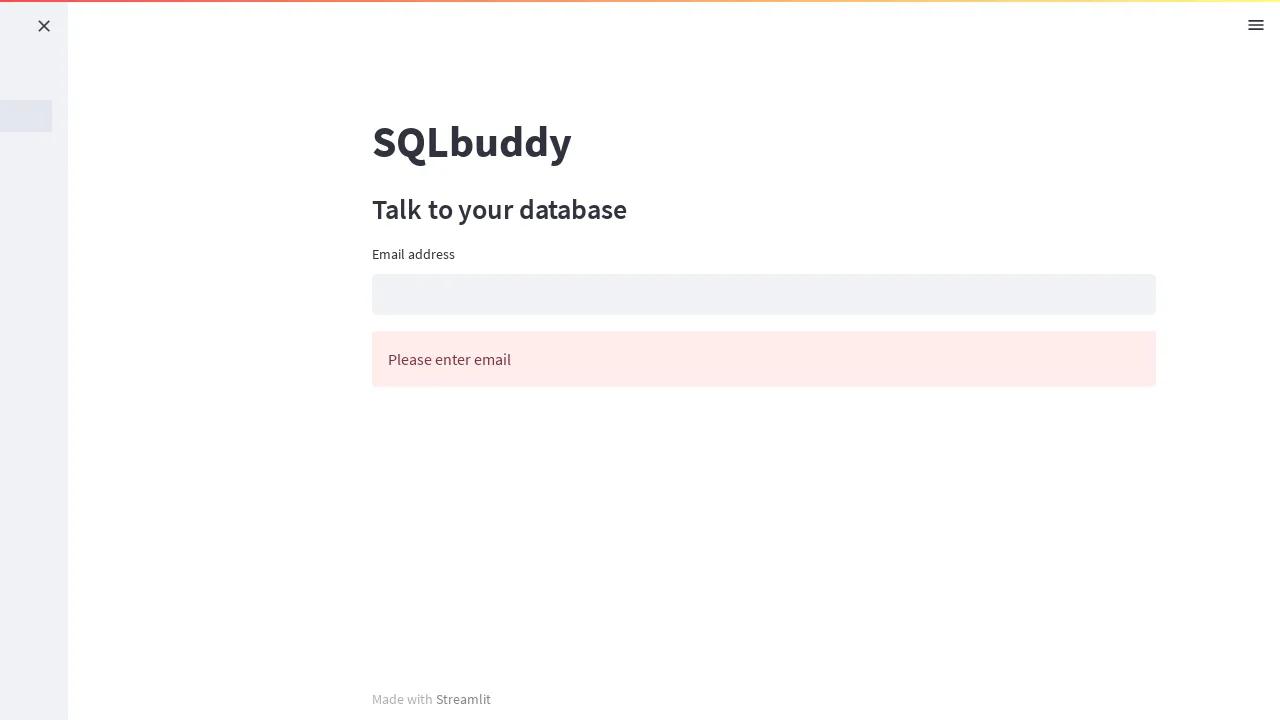1280x720 pixels.
Task: Open the hamburger main menu
Action: click(1256, 26)
